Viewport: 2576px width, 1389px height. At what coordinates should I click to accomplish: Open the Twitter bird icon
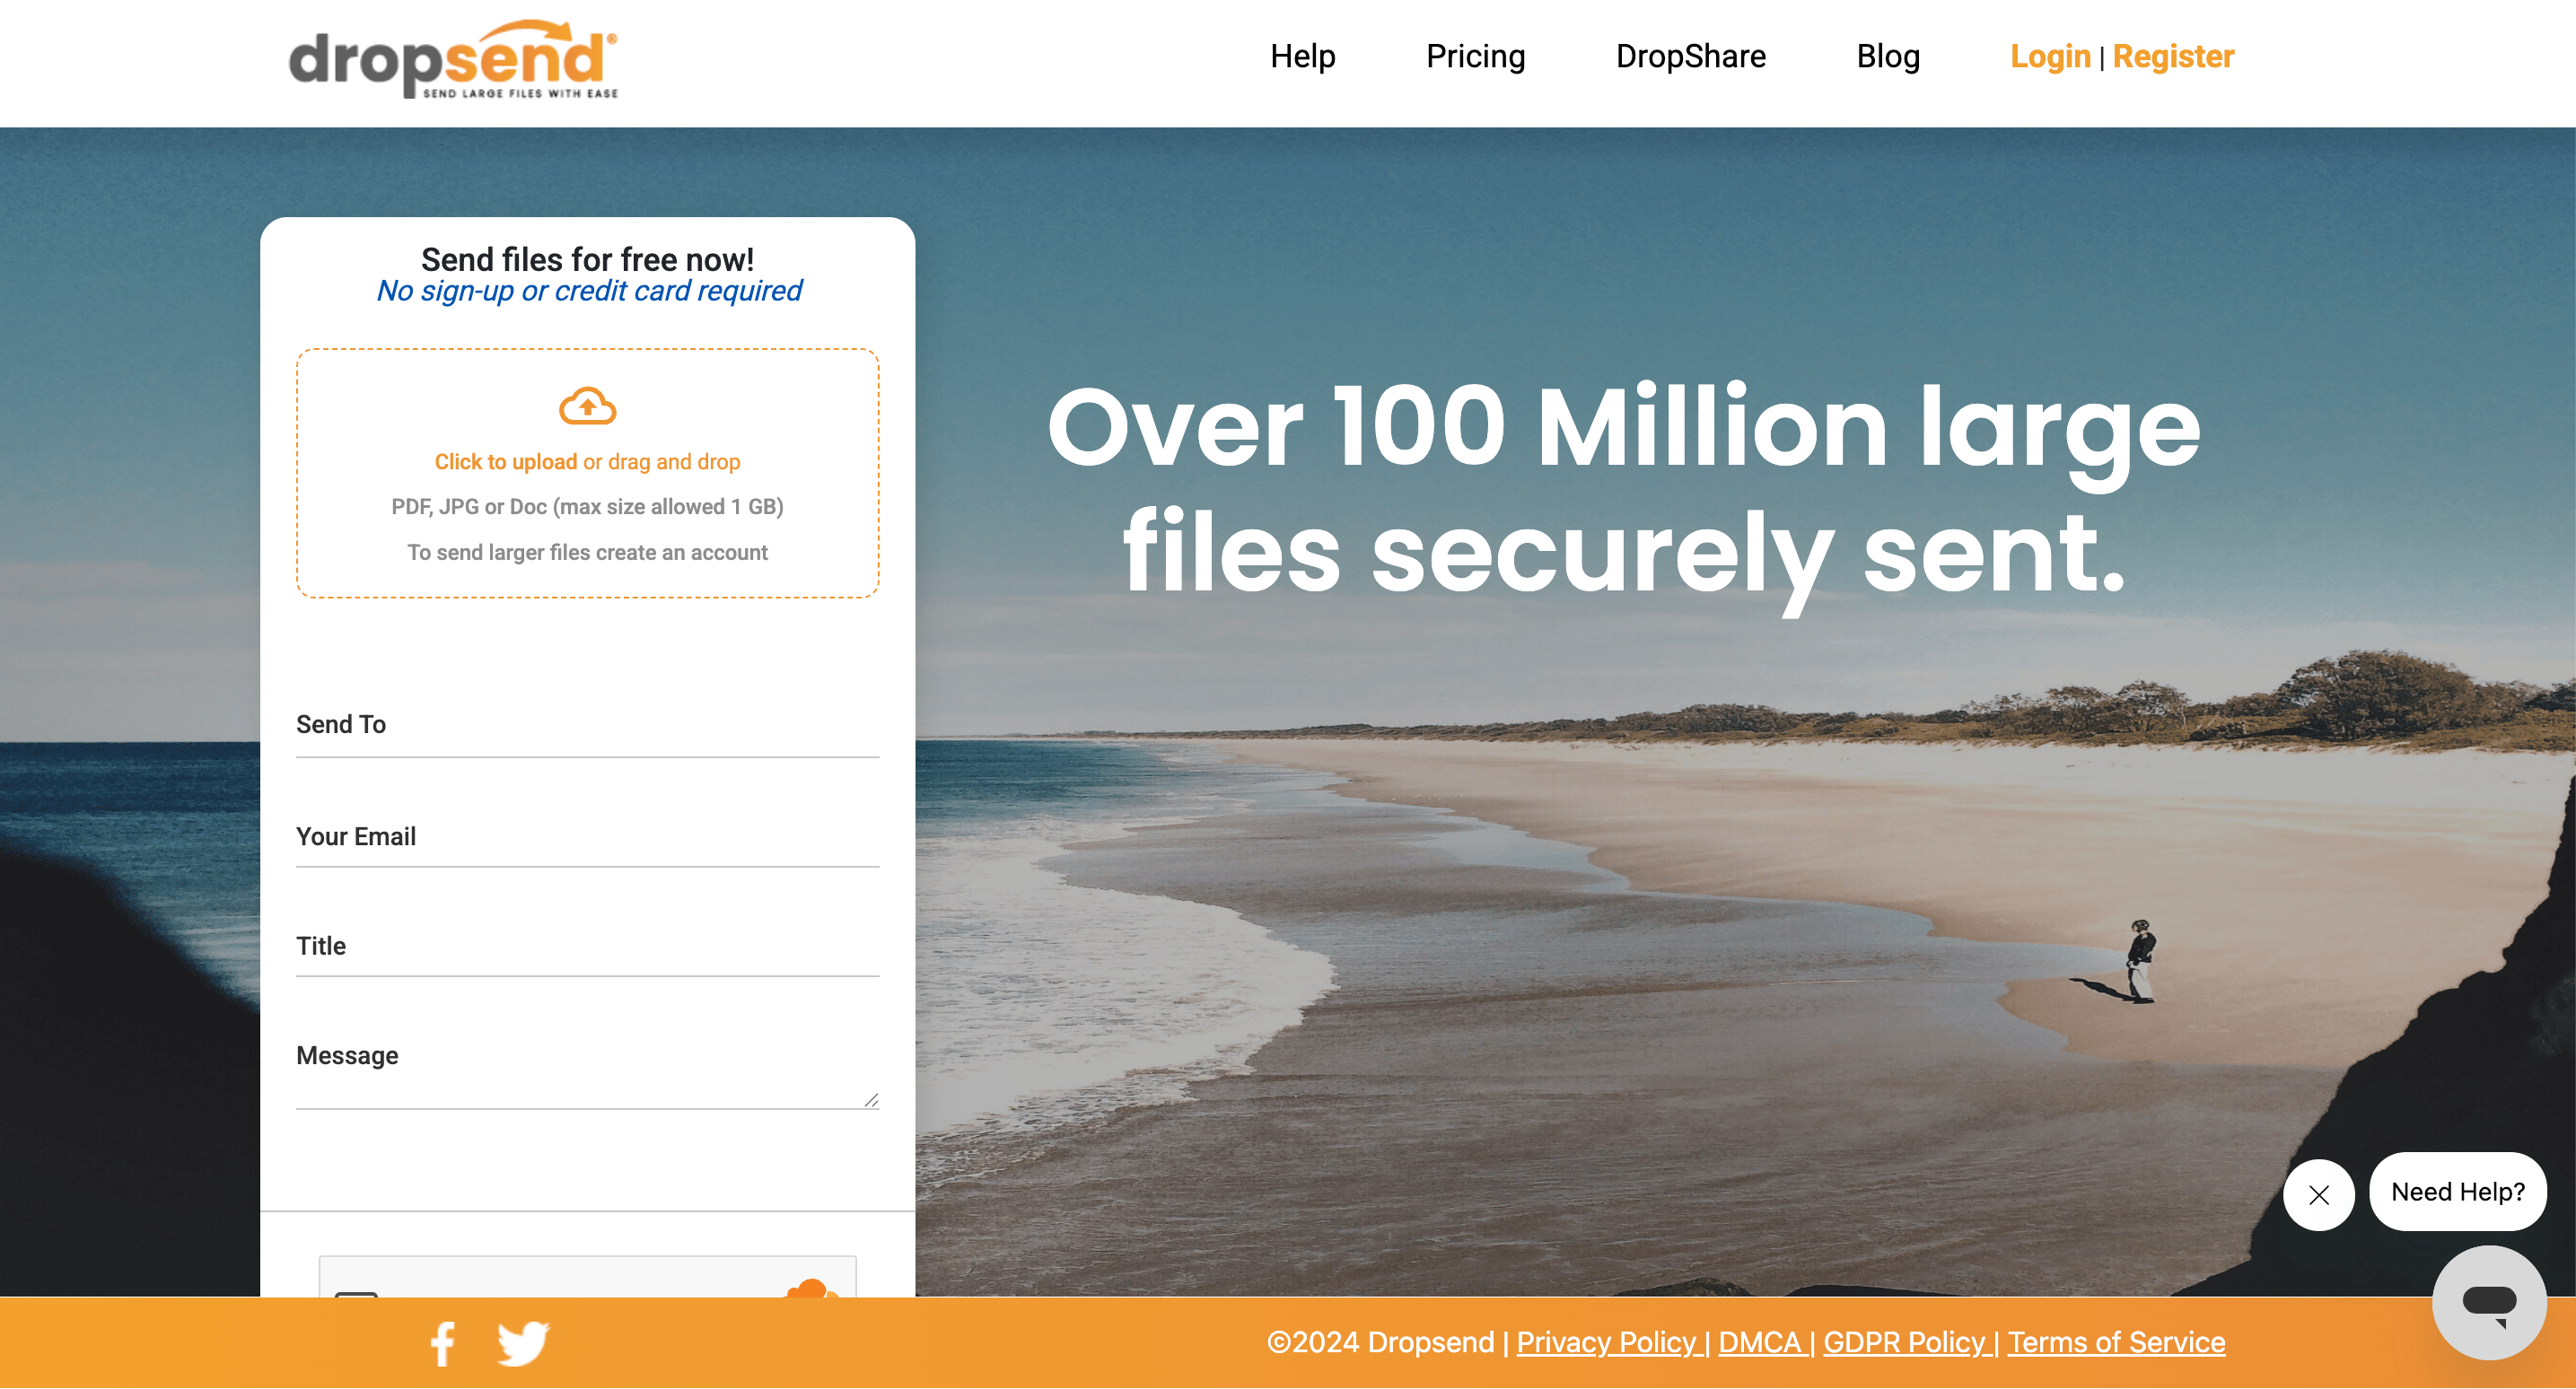(523, 1344)
